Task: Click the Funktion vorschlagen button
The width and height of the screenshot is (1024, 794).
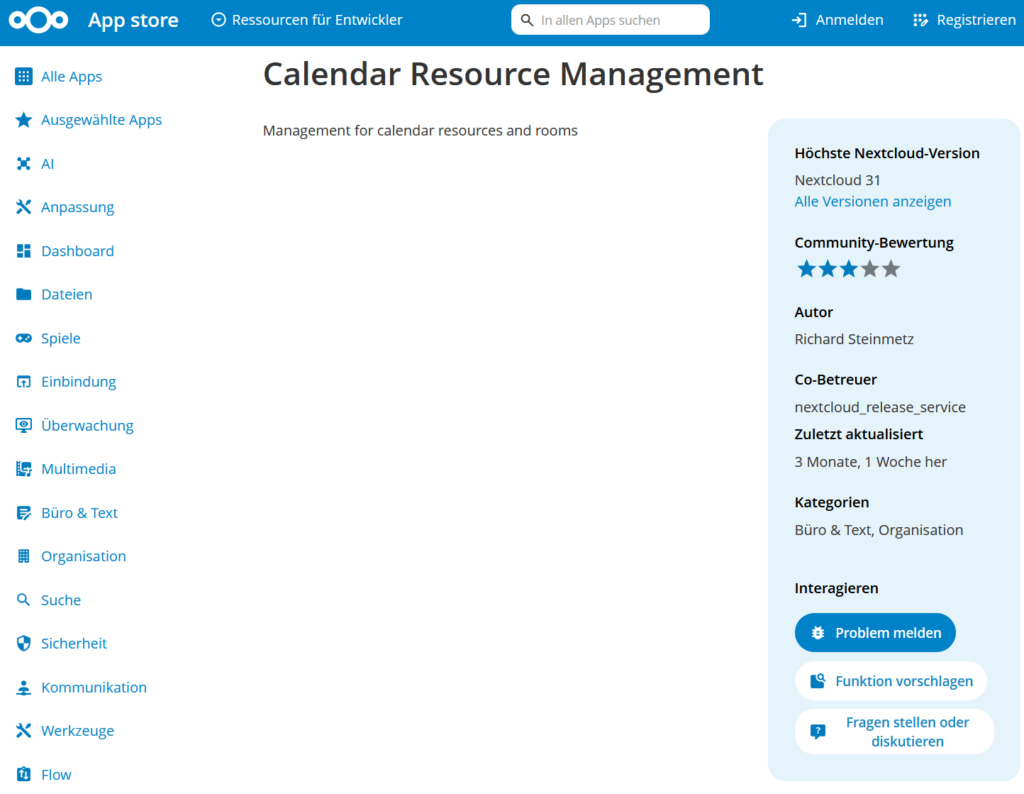Action: (x=891, y=681)
